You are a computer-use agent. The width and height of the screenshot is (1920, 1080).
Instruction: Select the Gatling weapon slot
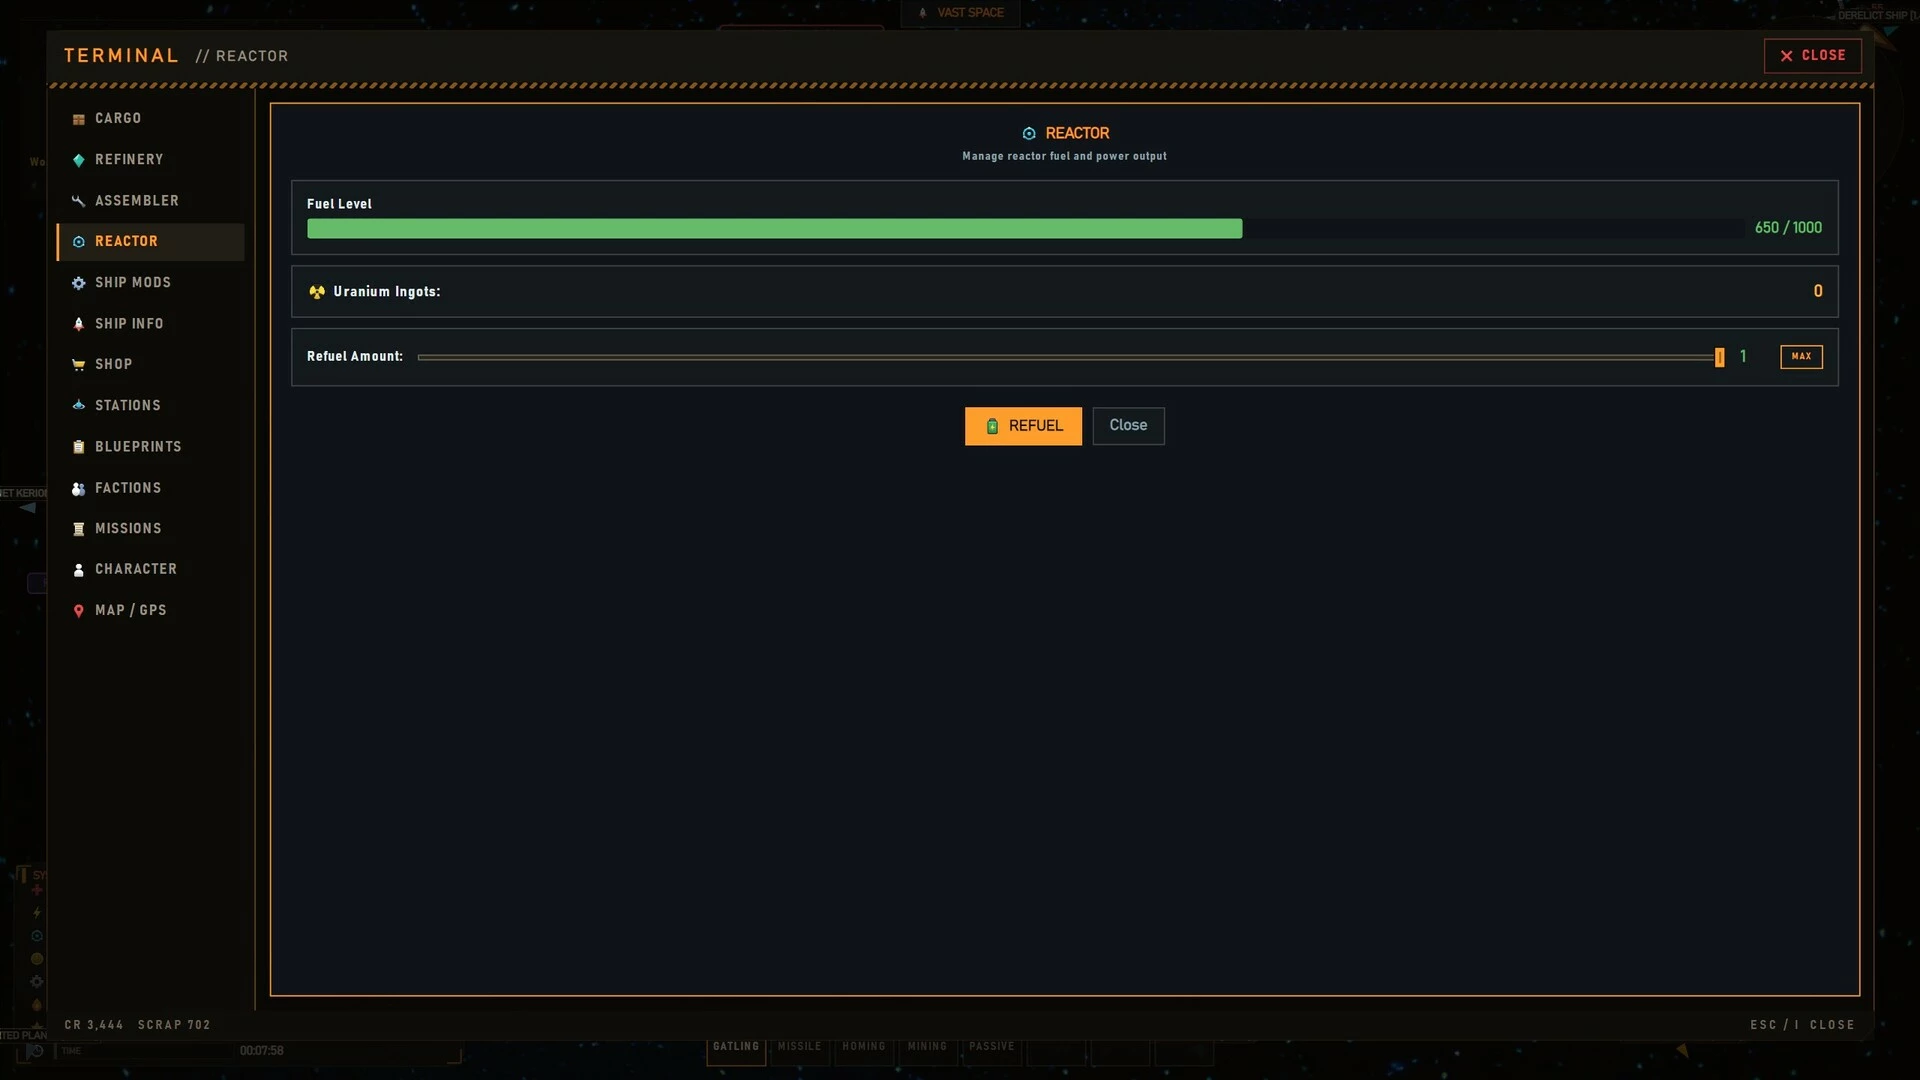pos(736,1048)
